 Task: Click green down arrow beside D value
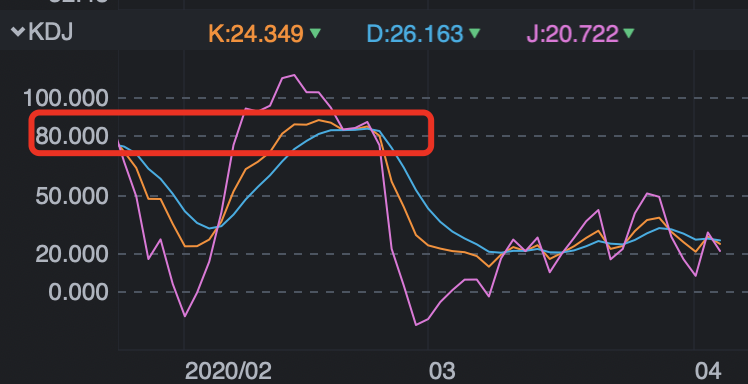pos(474,33)
